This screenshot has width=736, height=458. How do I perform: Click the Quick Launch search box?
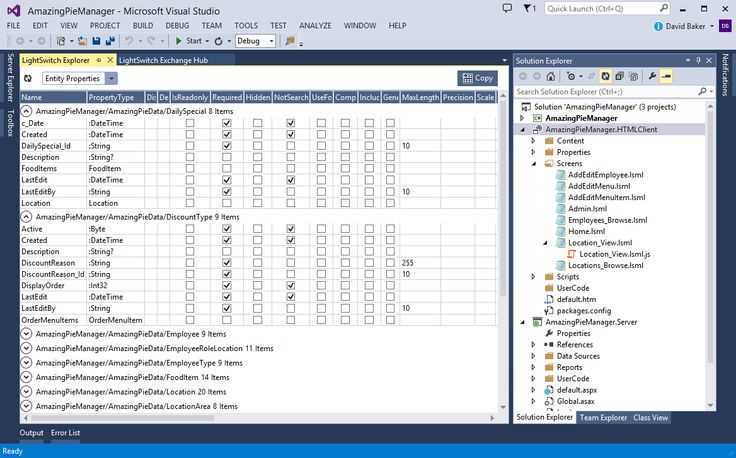(x=607, y=8)
